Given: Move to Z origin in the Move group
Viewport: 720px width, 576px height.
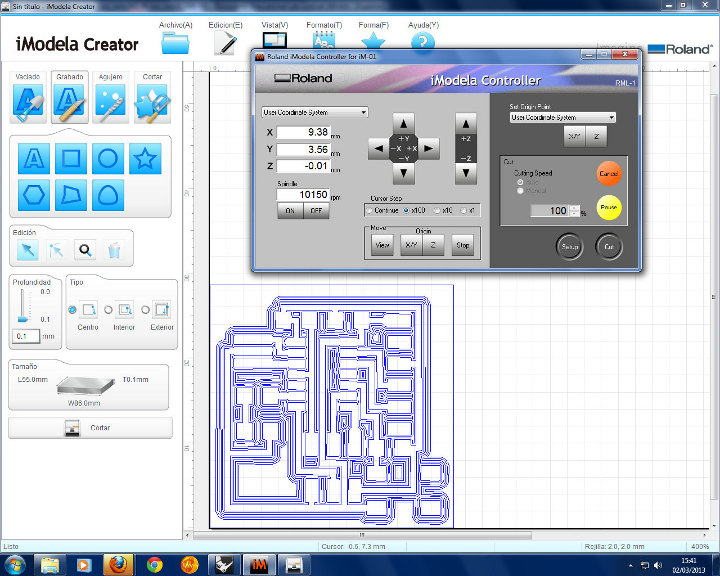Looking at the screenshot, I should pos(433,245).
